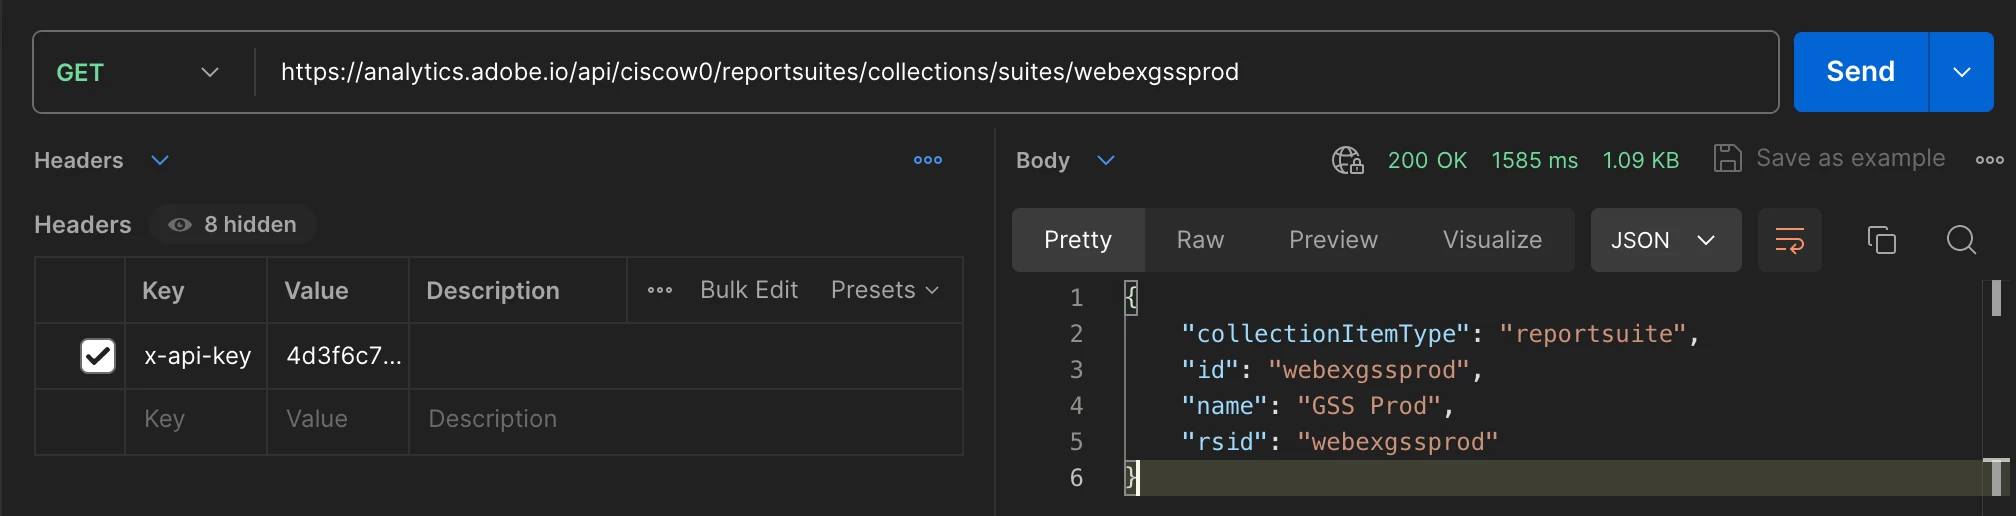The width and height of the screenshot is (2016, 516).
Task: Show the 8 hidden headers toggle
Action: pos(234,224)
